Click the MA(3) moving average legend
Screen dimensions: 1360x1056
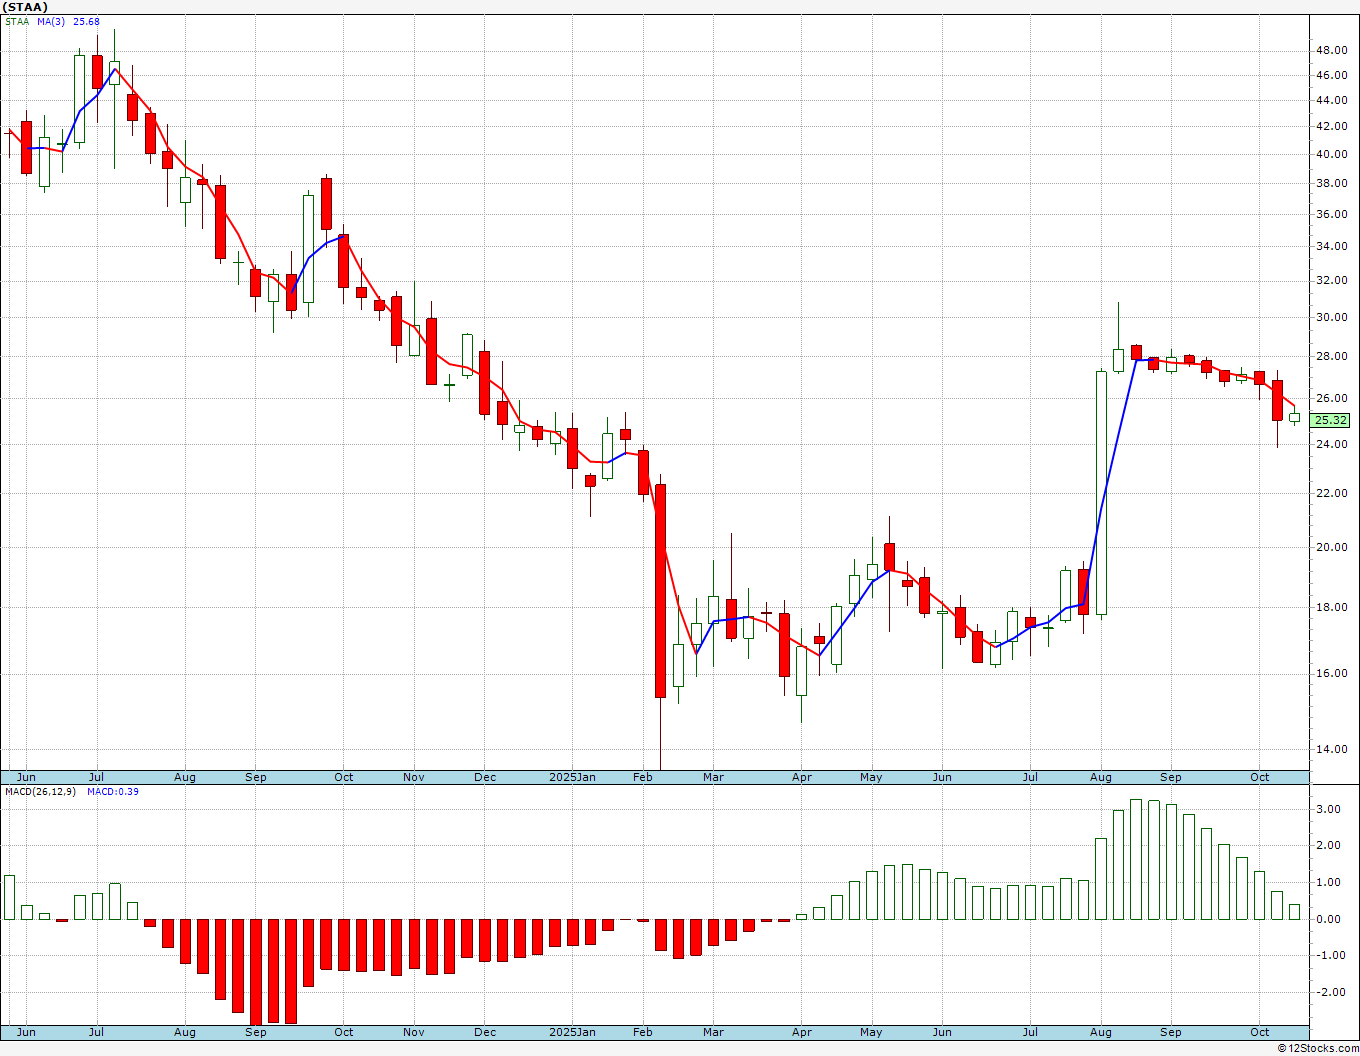(51, 21)
